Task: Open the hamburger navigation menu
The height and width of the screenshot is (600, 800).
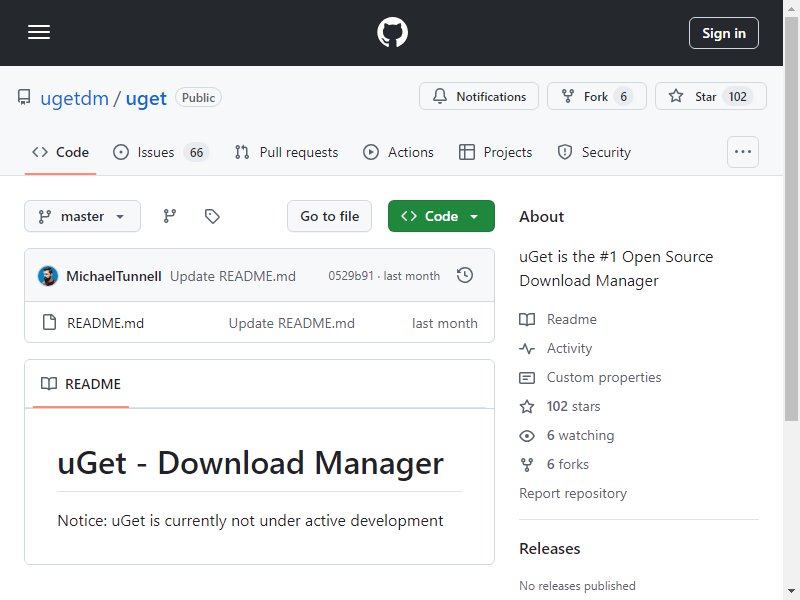Action: click(x=39, y=33)
